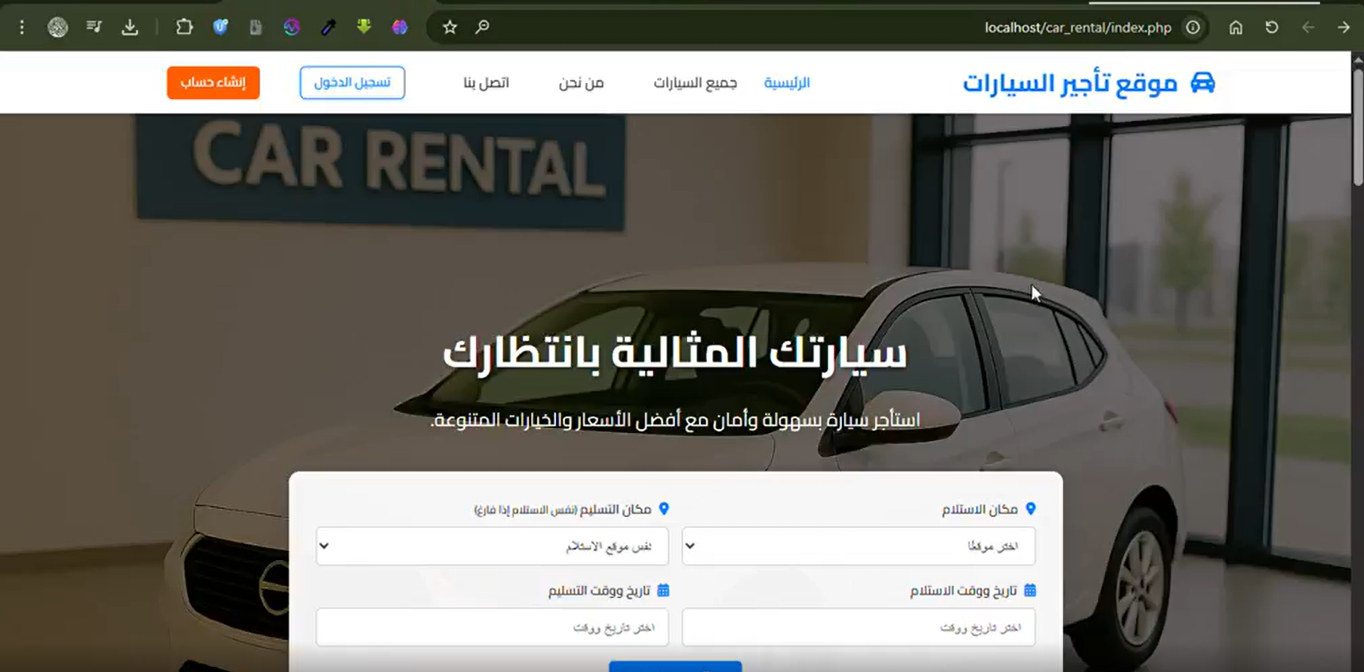The image size is (1364, 672).
Task: Click the map pin icon beside مكان التسليم
Action: 663,509
